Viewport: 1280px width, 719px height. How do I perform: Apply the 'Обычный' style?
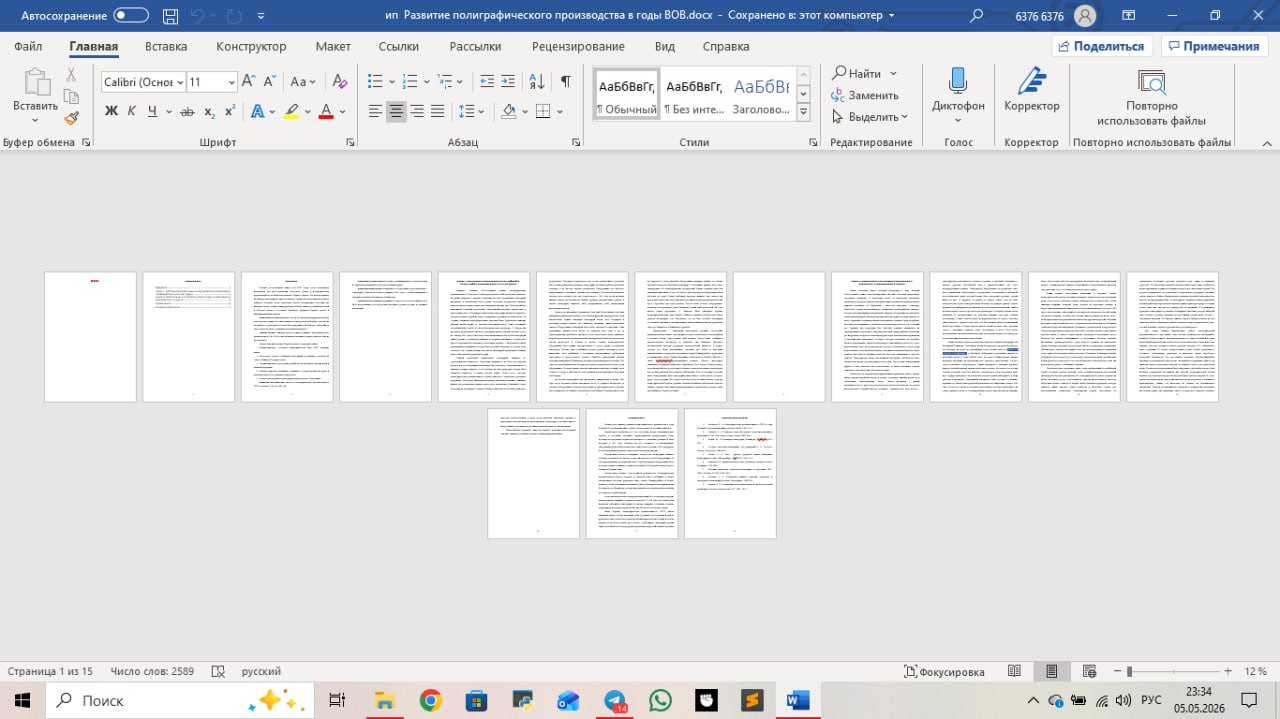(x=627, y=95)
